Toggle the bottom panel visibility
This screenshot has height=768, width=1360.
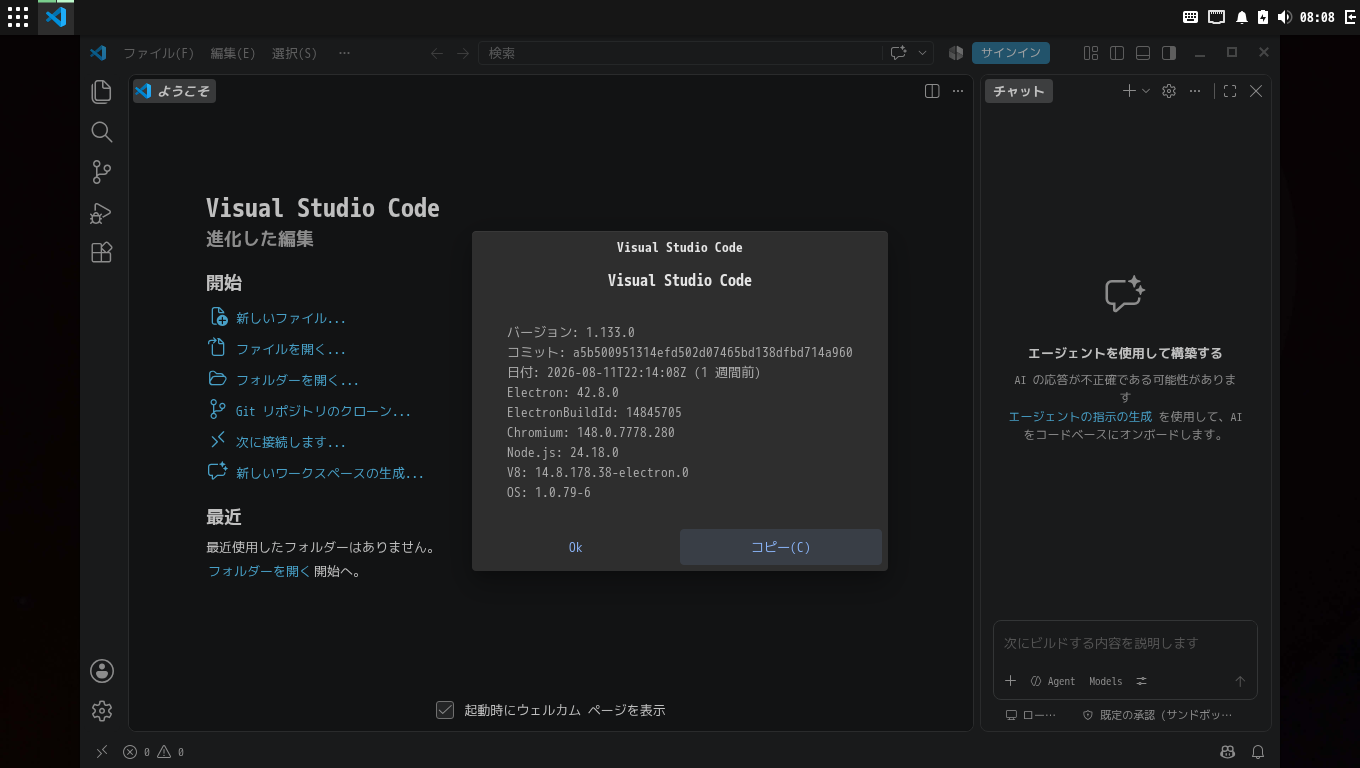click(1143, 53)
